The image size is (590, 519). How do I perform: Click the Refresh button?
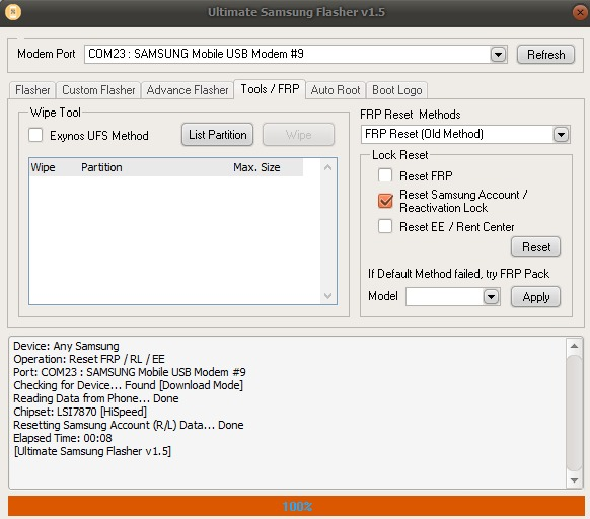[546, 55]
